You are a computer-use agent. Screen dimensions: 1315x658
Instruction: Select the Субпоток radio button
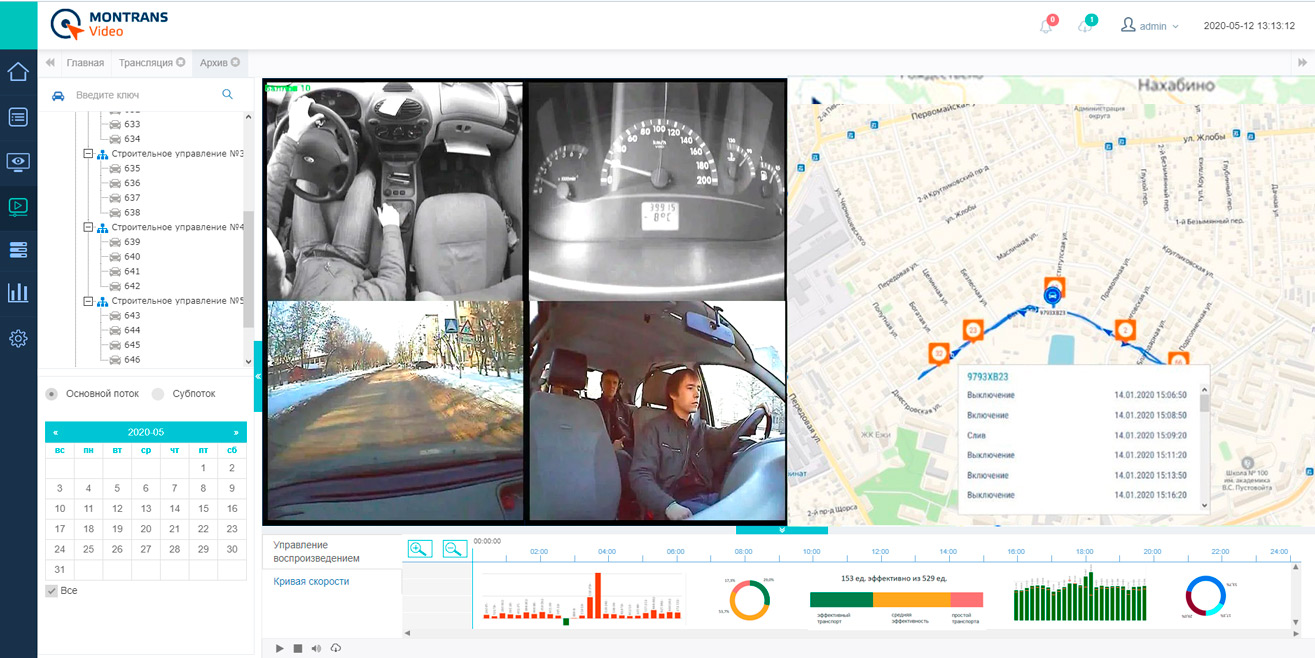[x=157, y=393]
